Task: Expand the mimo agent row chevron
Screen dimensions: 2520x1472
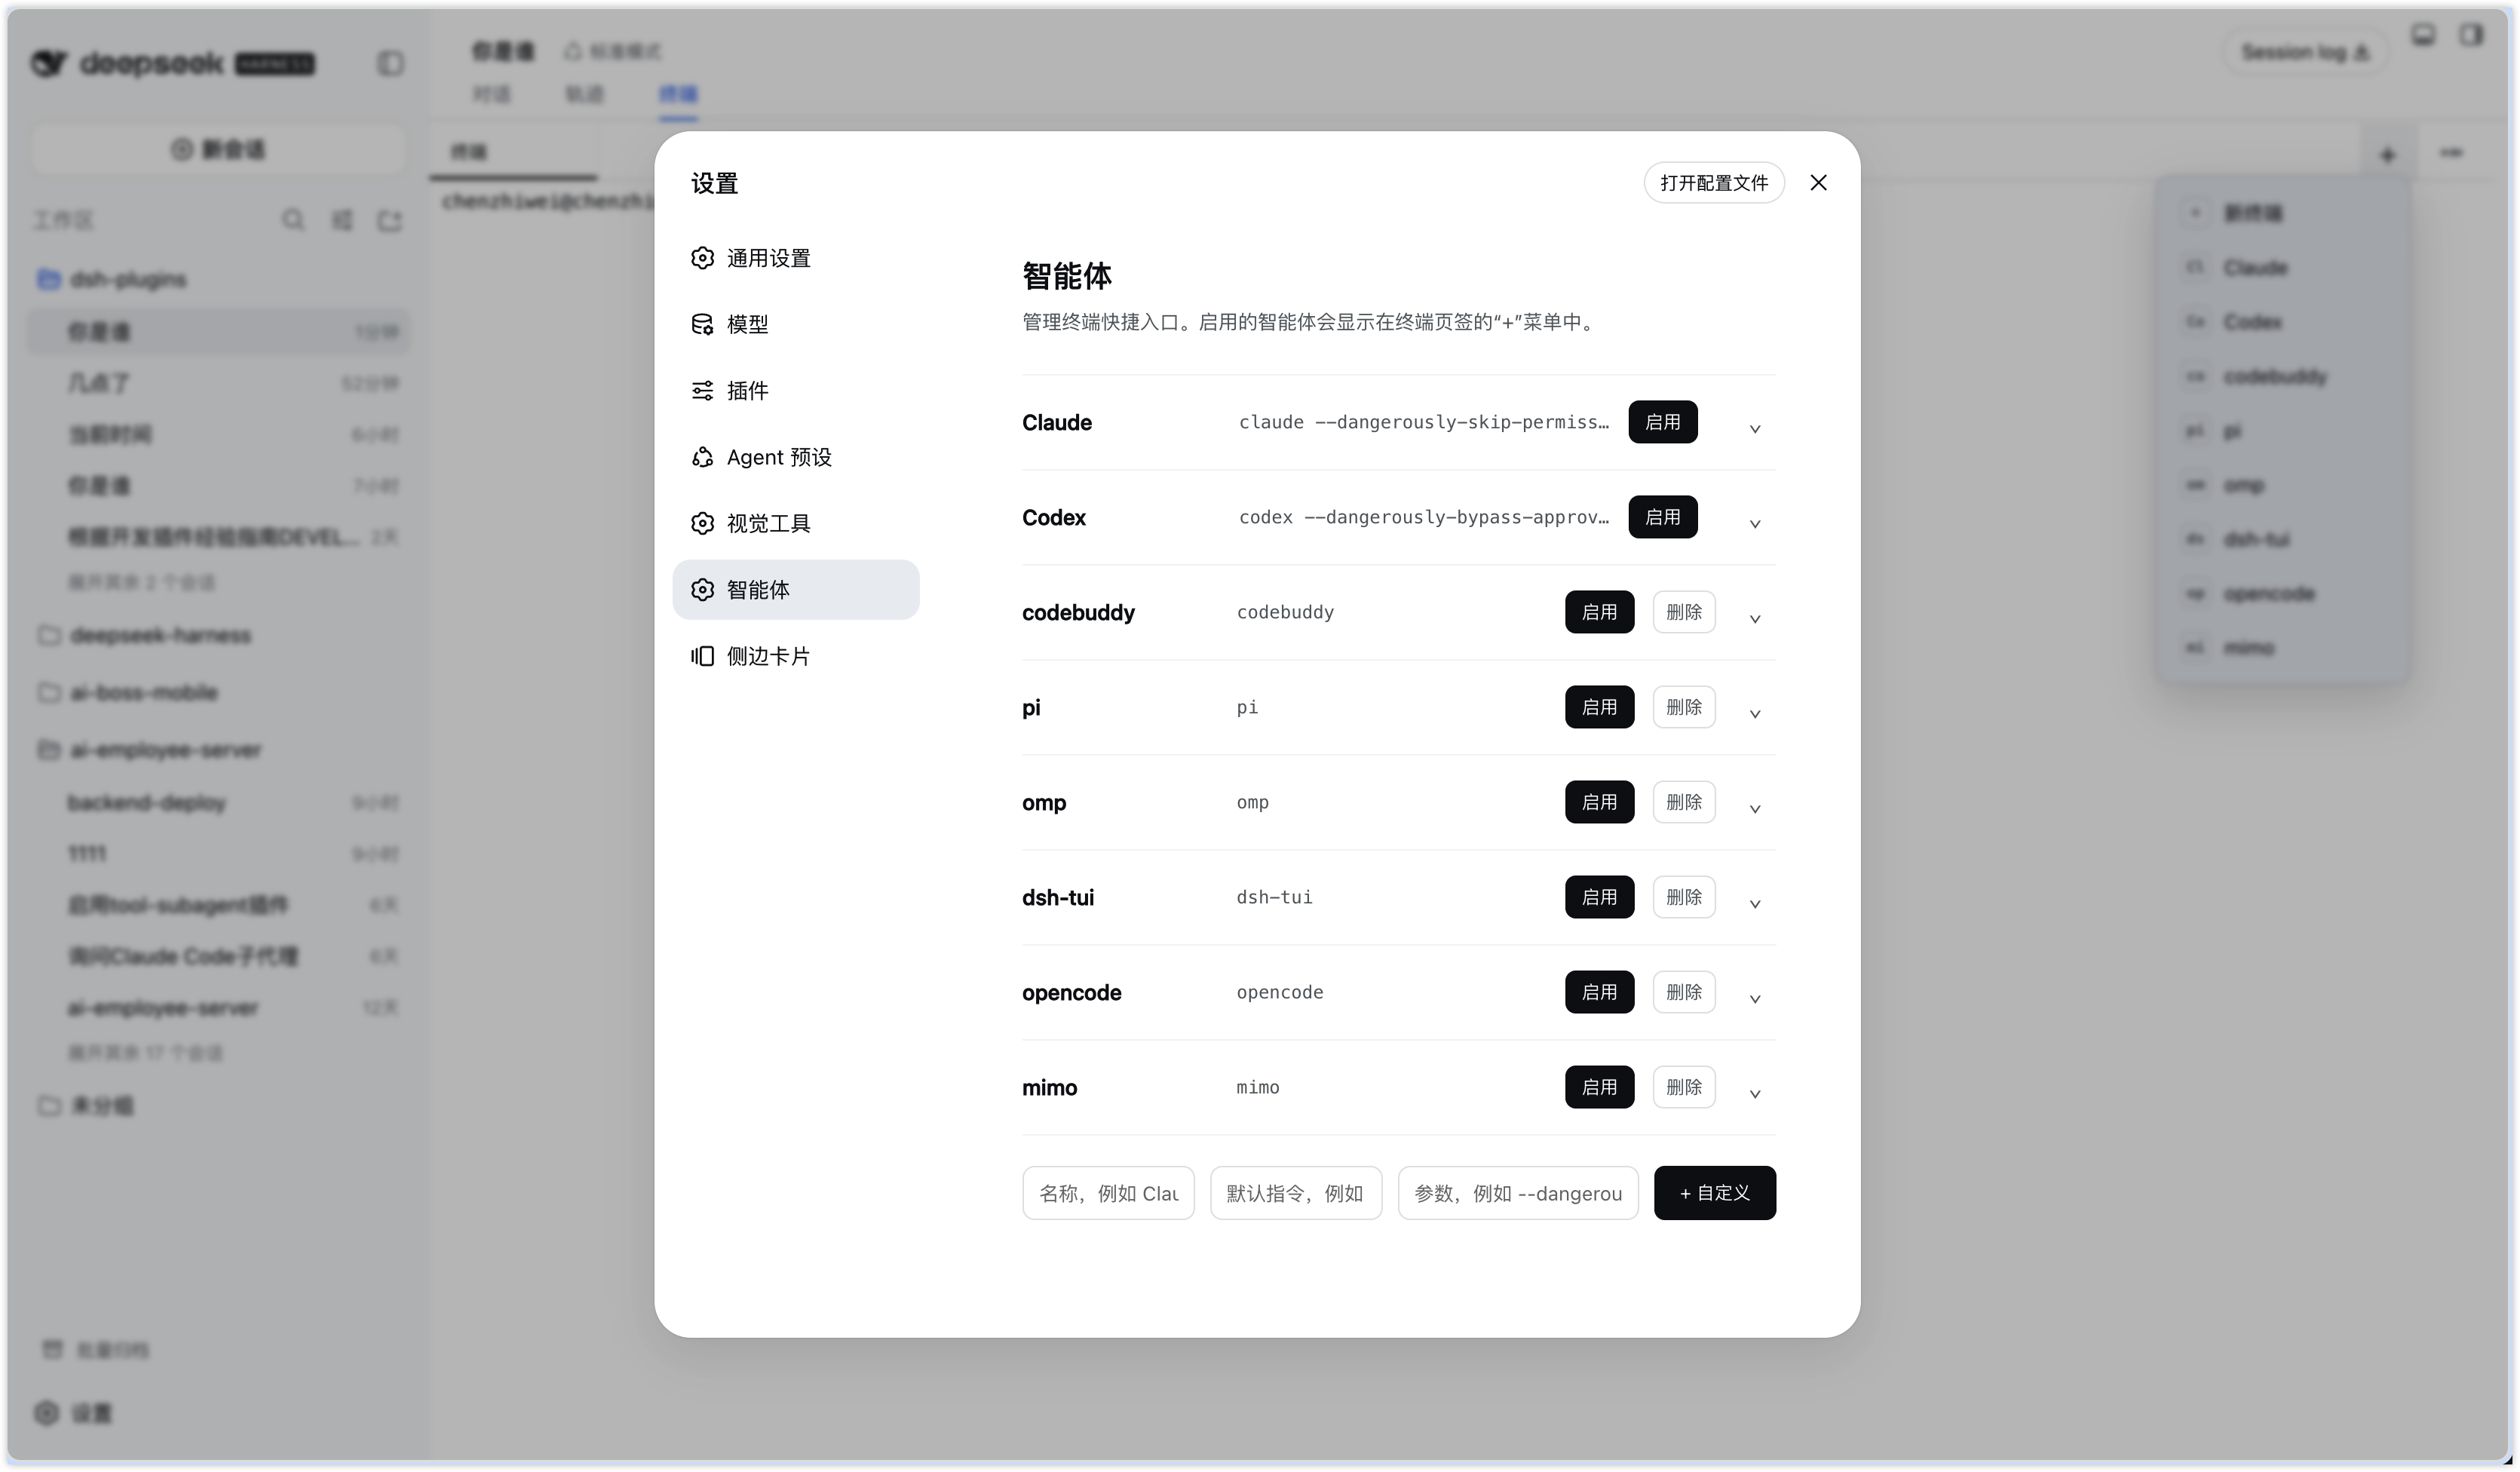Action: point(1754,1094)
